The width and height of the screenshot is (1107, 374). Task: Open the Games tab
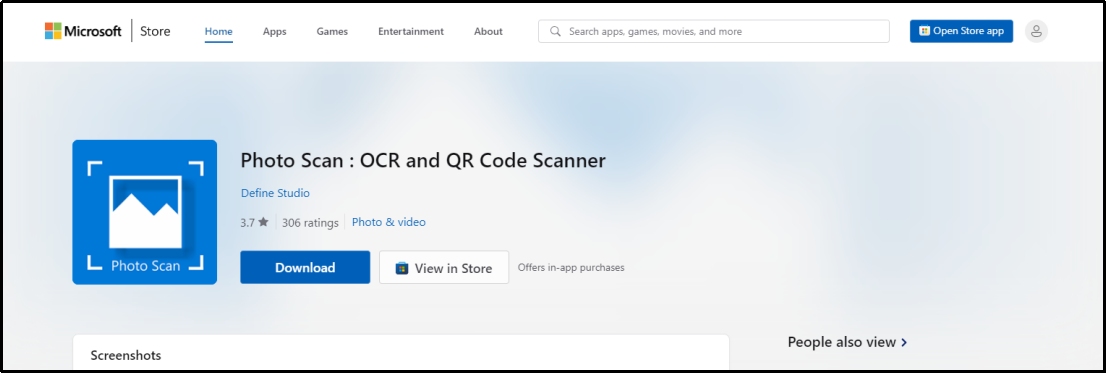pos(332,31)
